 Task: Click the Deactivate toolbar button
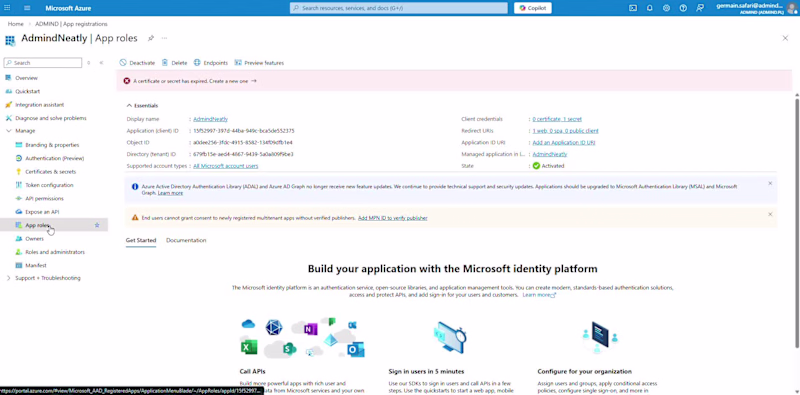click(137, 63)
